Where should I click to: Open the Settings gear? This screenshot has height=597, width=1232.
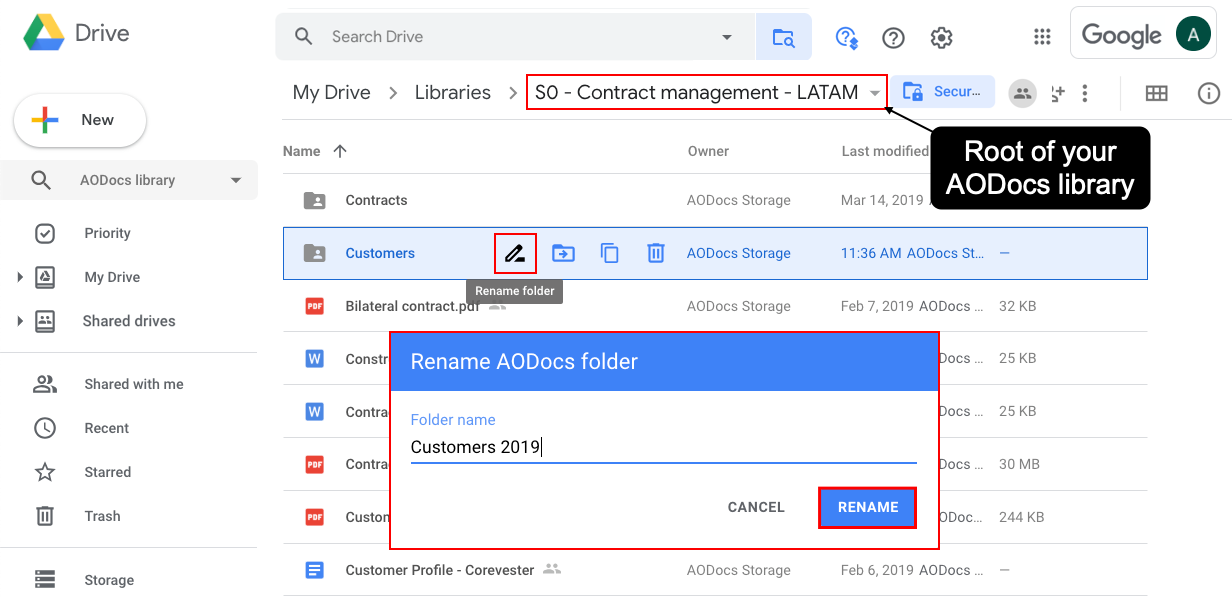[941, 38]
